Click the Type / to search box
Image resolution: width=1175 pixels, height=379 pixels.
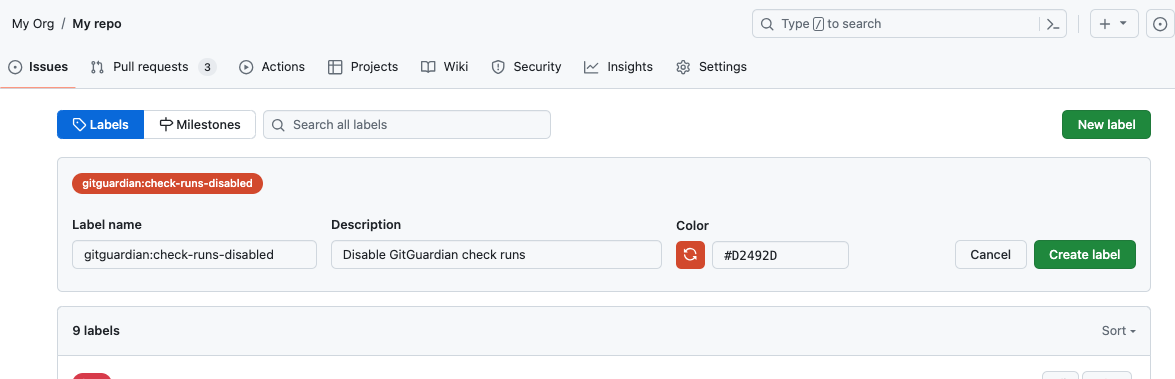tap(909, 24)
